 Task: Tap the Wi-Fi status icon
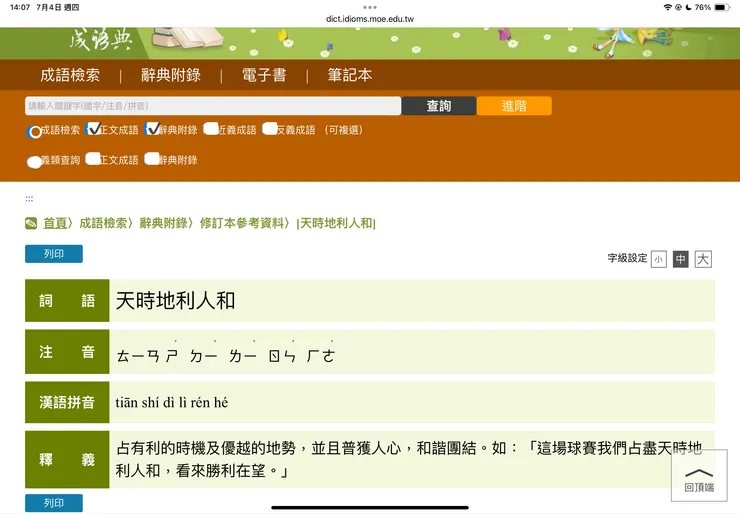coord(667,8)
